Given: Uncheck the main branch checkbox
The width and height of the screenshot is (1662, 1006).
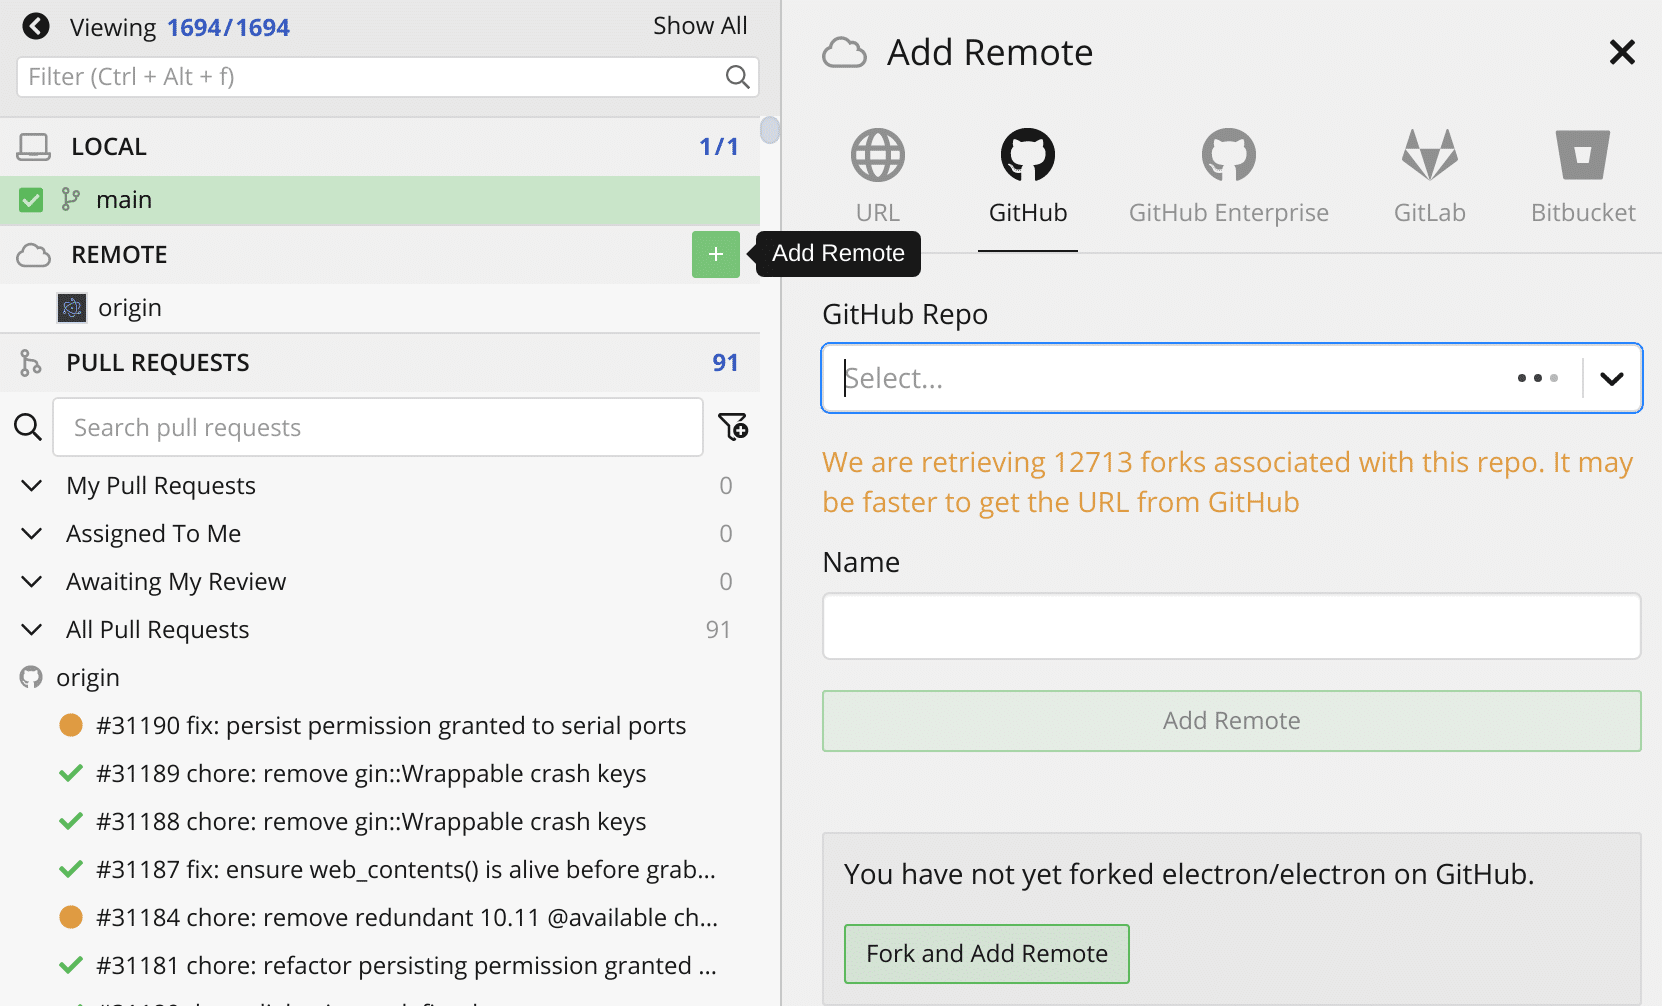Looking at the screenshot, I should click(31, 200).
